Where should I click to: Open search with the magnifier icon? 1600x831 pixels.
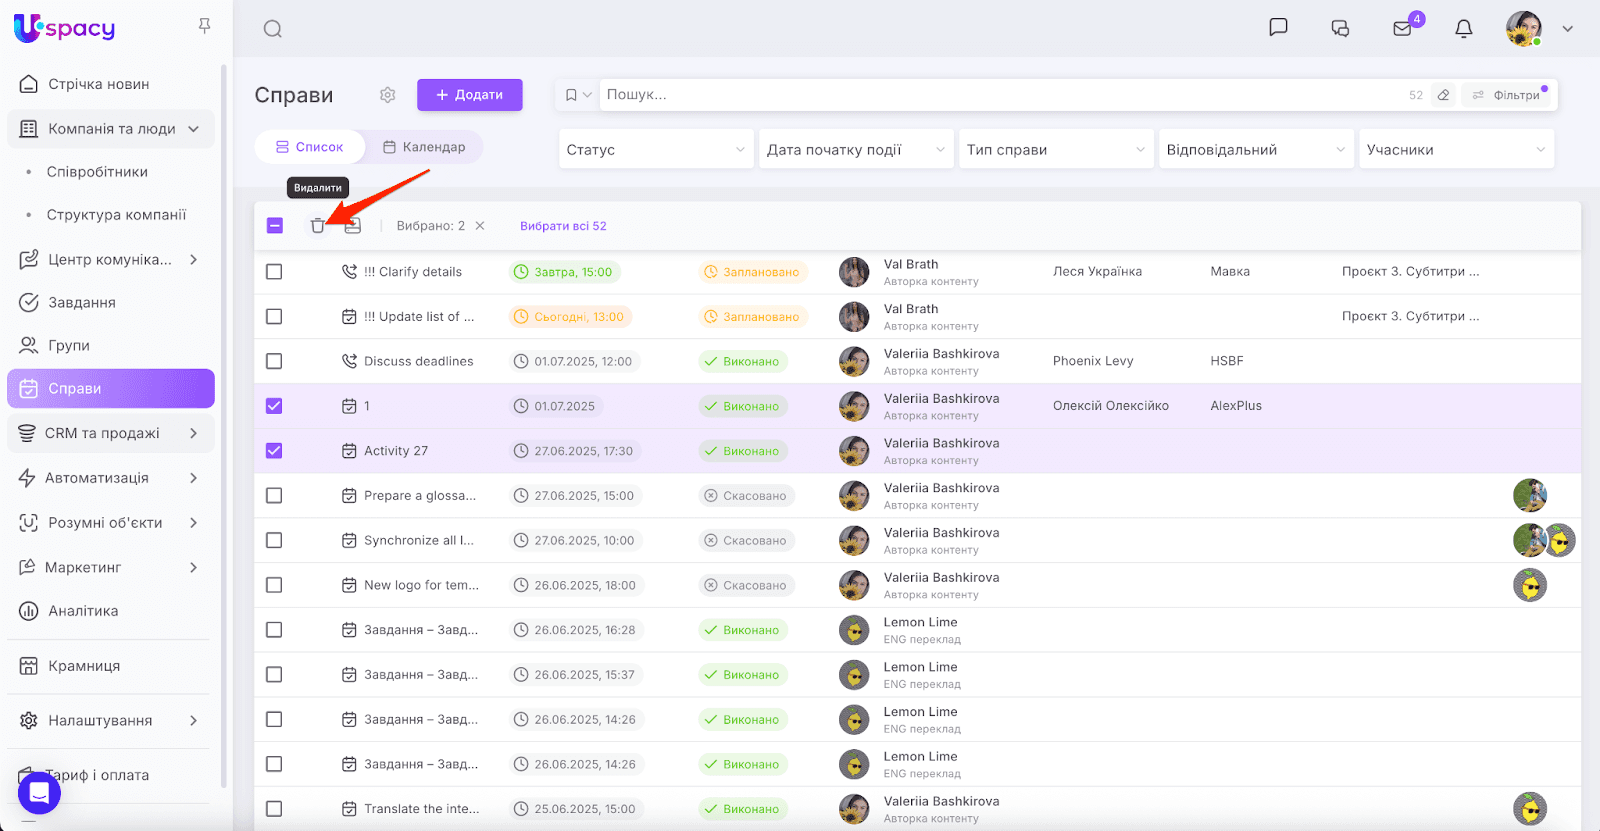click(x=272, y=29)
